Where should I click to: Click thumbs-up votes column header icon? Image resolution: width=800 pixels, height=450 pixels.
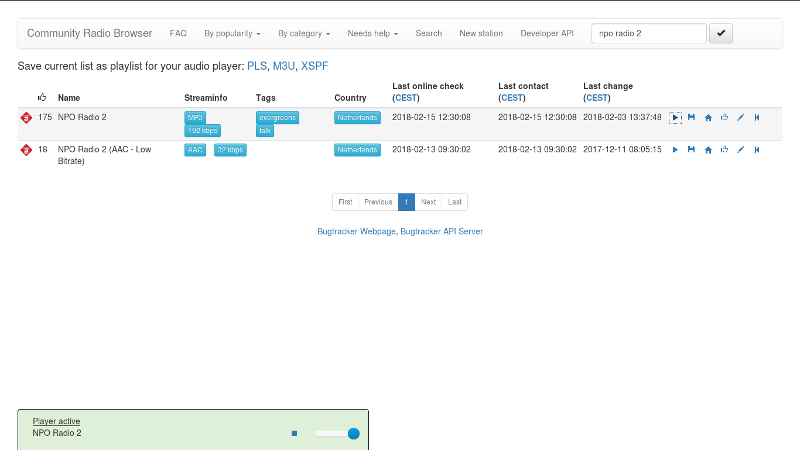pos(42,97)
